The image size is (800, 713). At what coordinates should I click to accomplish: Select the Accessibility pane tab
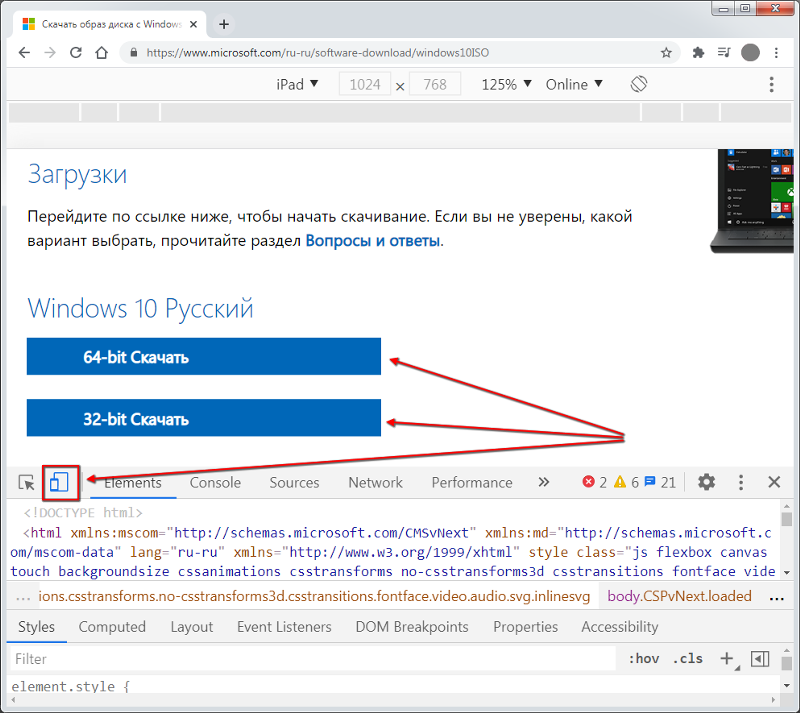click(620, 627)
